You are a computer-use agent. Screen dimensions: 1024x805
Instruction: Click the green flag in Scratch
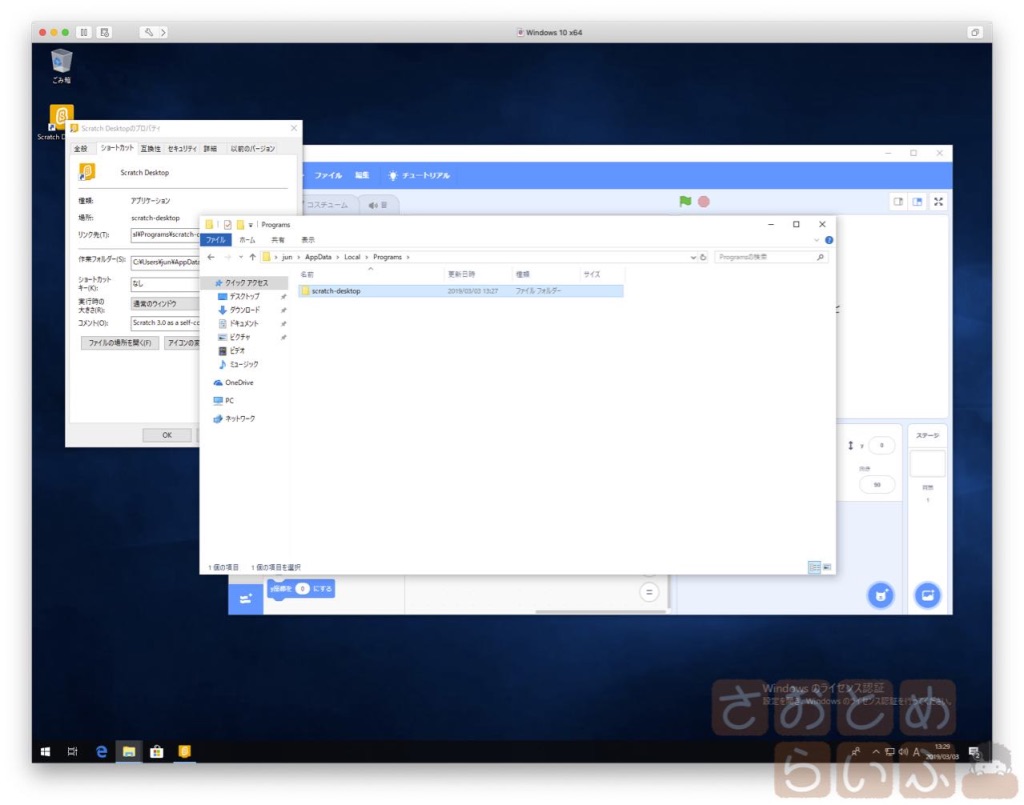(x=685, y=201)
